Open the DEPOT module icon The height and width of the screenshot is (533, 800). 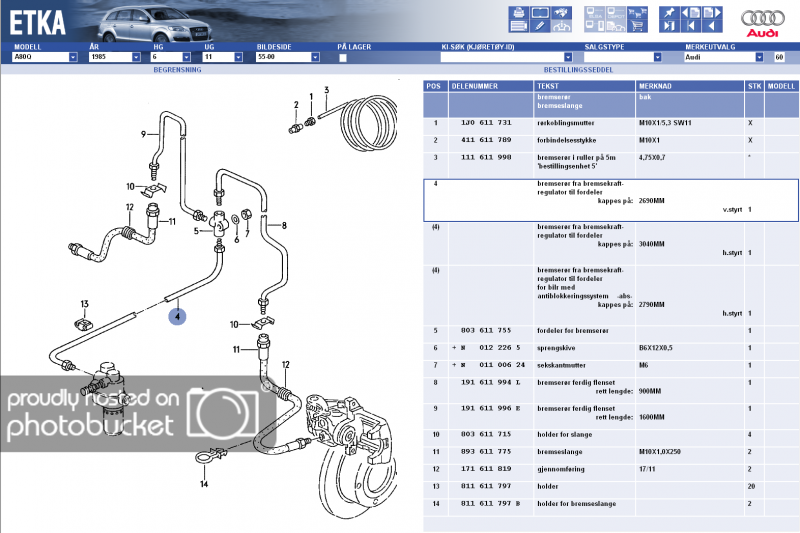pyautogui.click(x=617, y=13)
